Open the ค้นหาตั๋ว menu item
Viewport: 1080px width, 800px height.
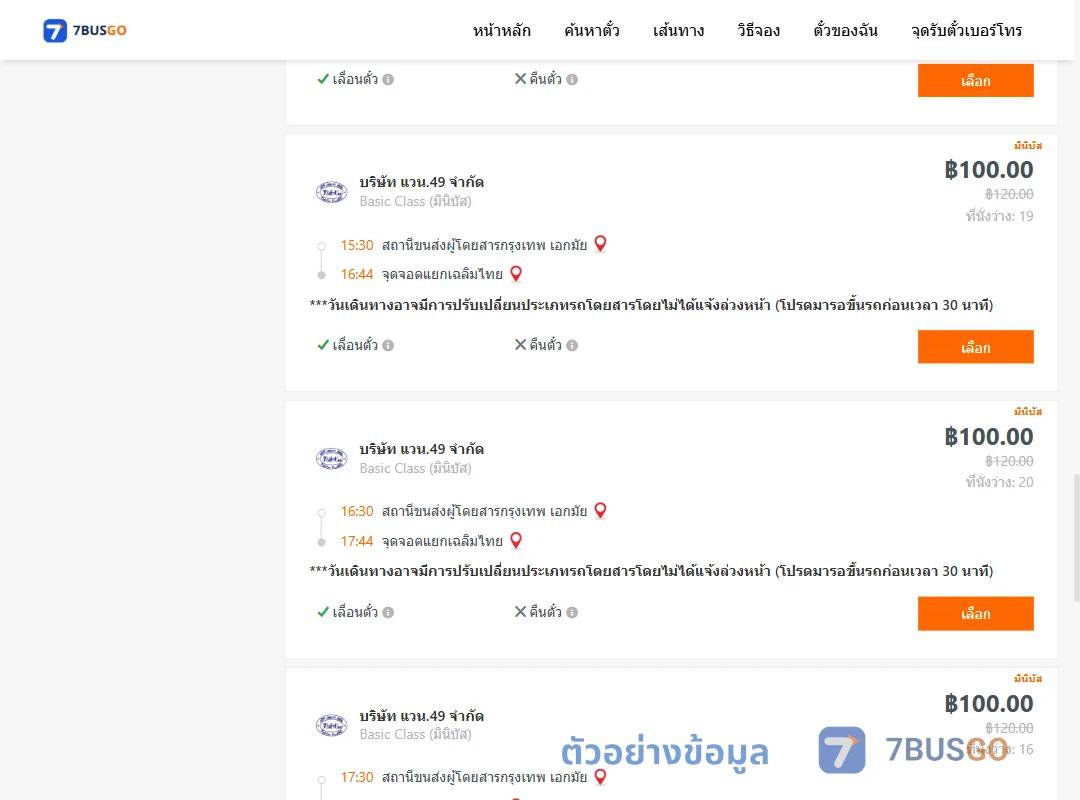click(x=592, y=30)
